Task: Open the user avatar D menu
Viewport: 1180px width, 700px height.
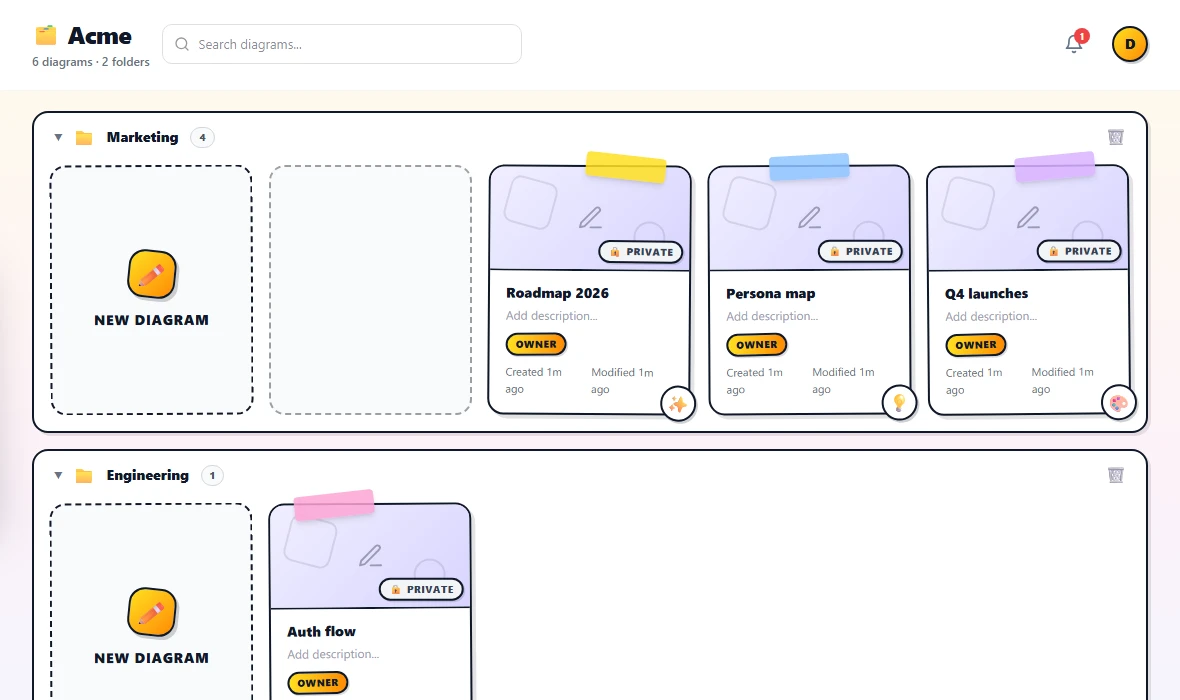Action: coord(1130,44)
